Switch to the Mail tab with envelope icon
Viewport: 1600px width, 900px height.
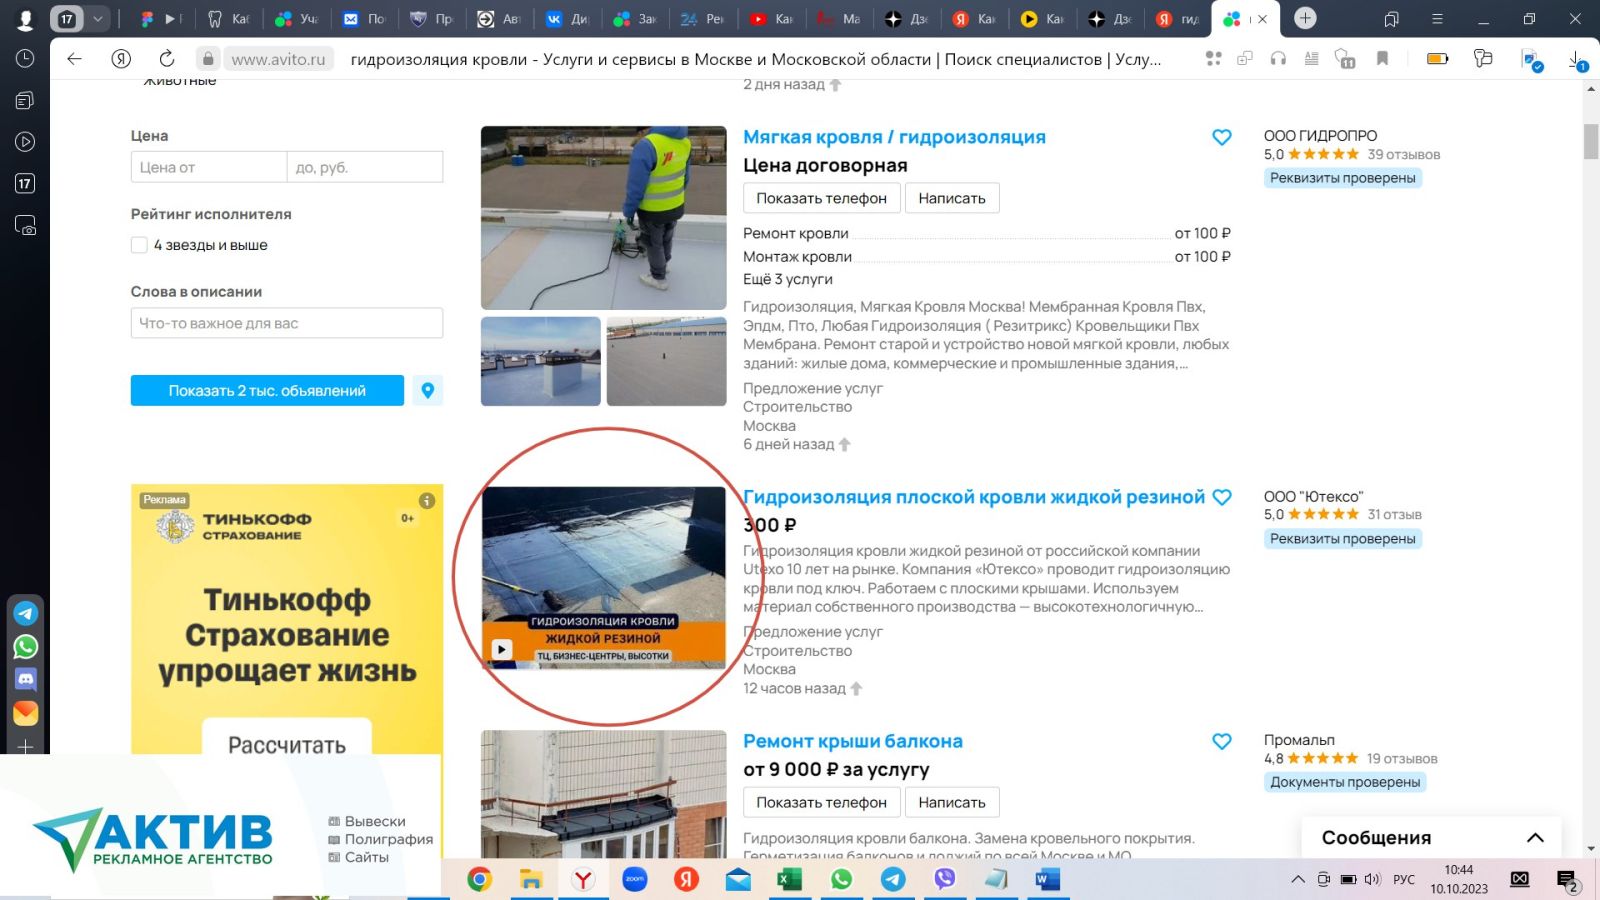pos(363,18)
